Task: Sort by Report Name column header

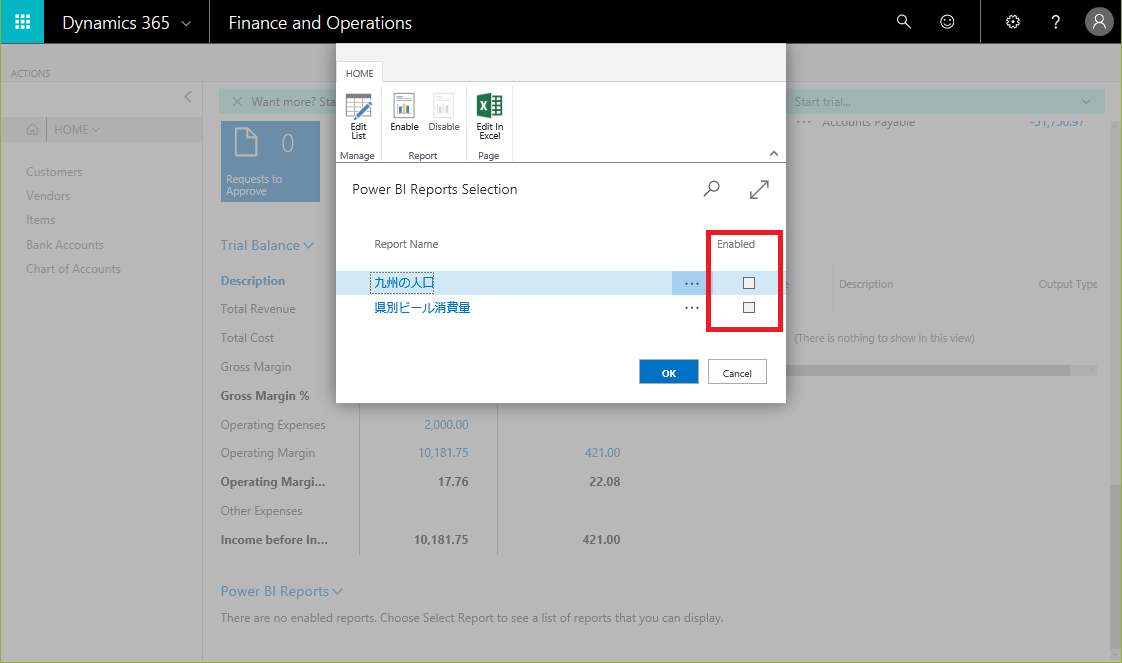Action: (406, 244)
